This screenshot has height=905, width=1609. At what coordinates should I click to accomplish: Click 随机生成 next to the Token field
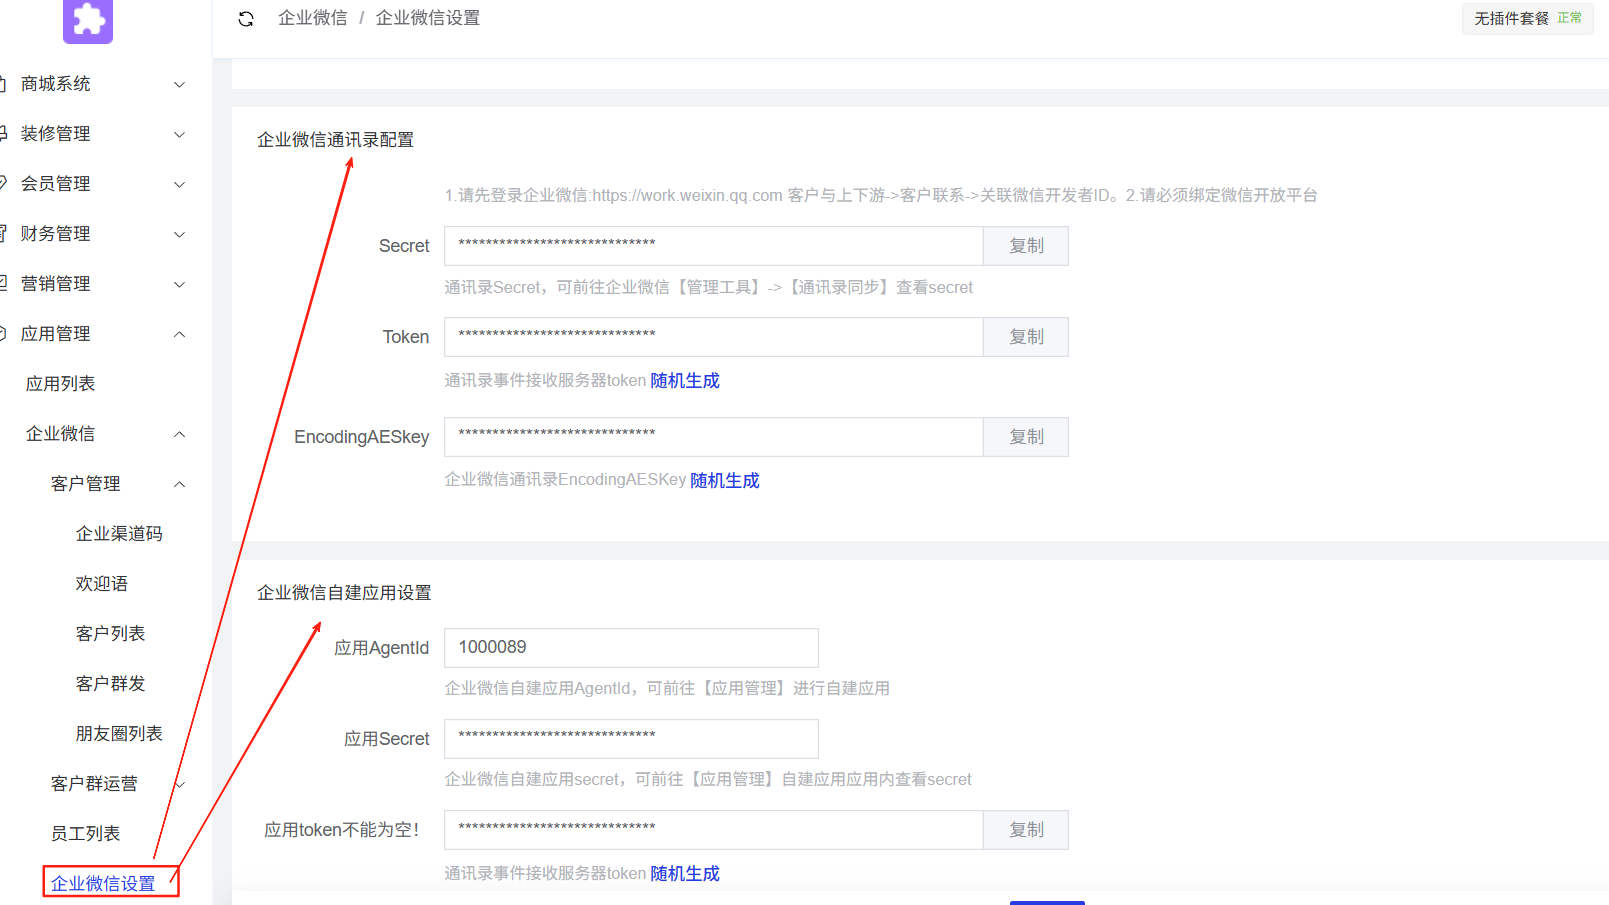pyautogui.click(x=685, y=380)
